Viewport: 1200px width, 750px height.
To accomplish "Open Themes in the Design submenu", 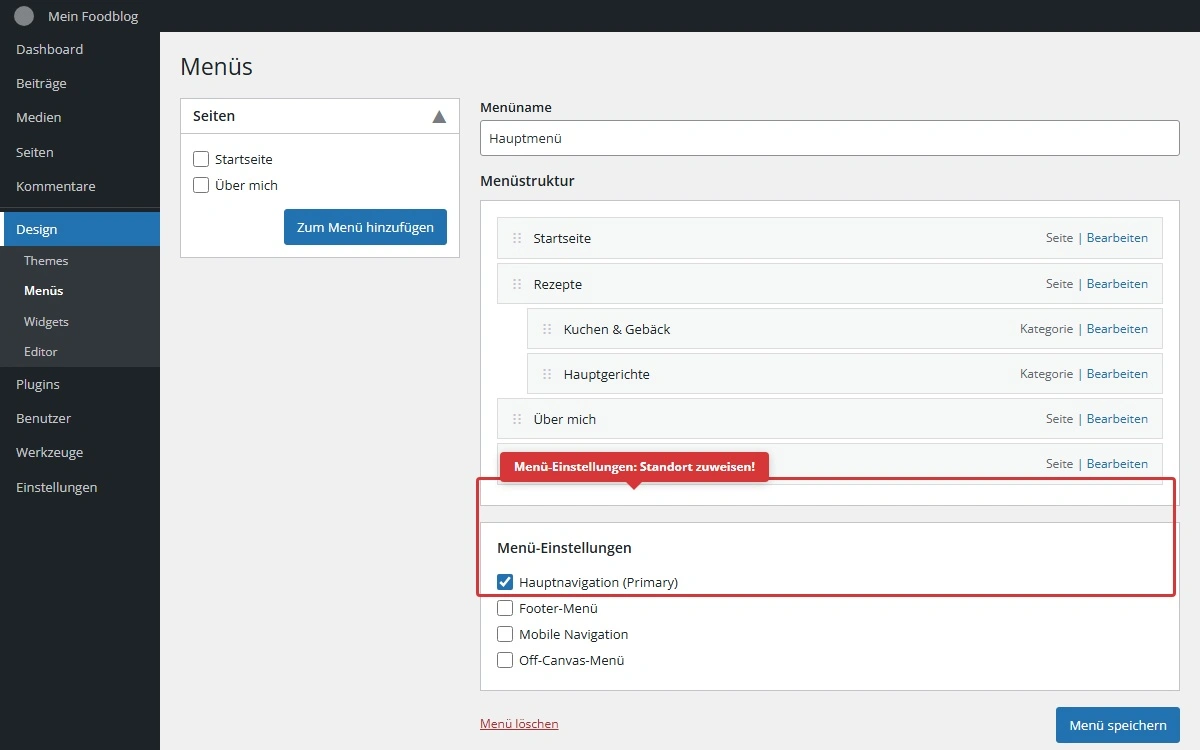I will click(46, 261).
